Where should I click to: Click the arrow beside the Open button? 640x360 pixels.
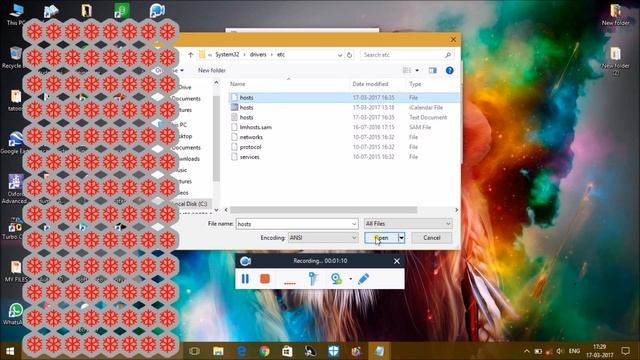(x=402, y=238)
